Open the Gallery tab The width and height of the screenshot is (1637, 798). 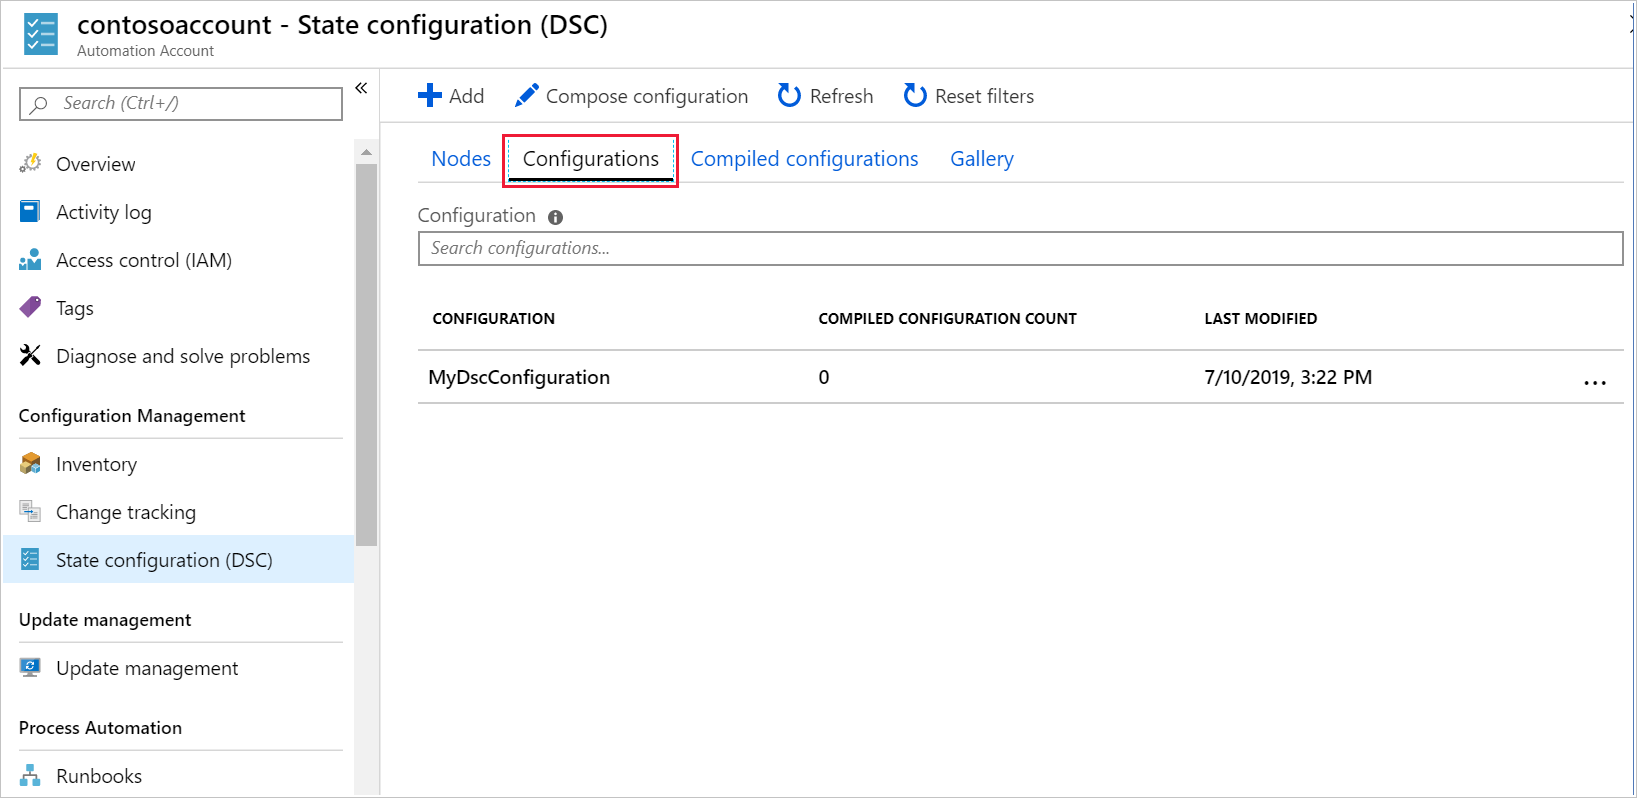pyautogui.click(x=982, y=159)
